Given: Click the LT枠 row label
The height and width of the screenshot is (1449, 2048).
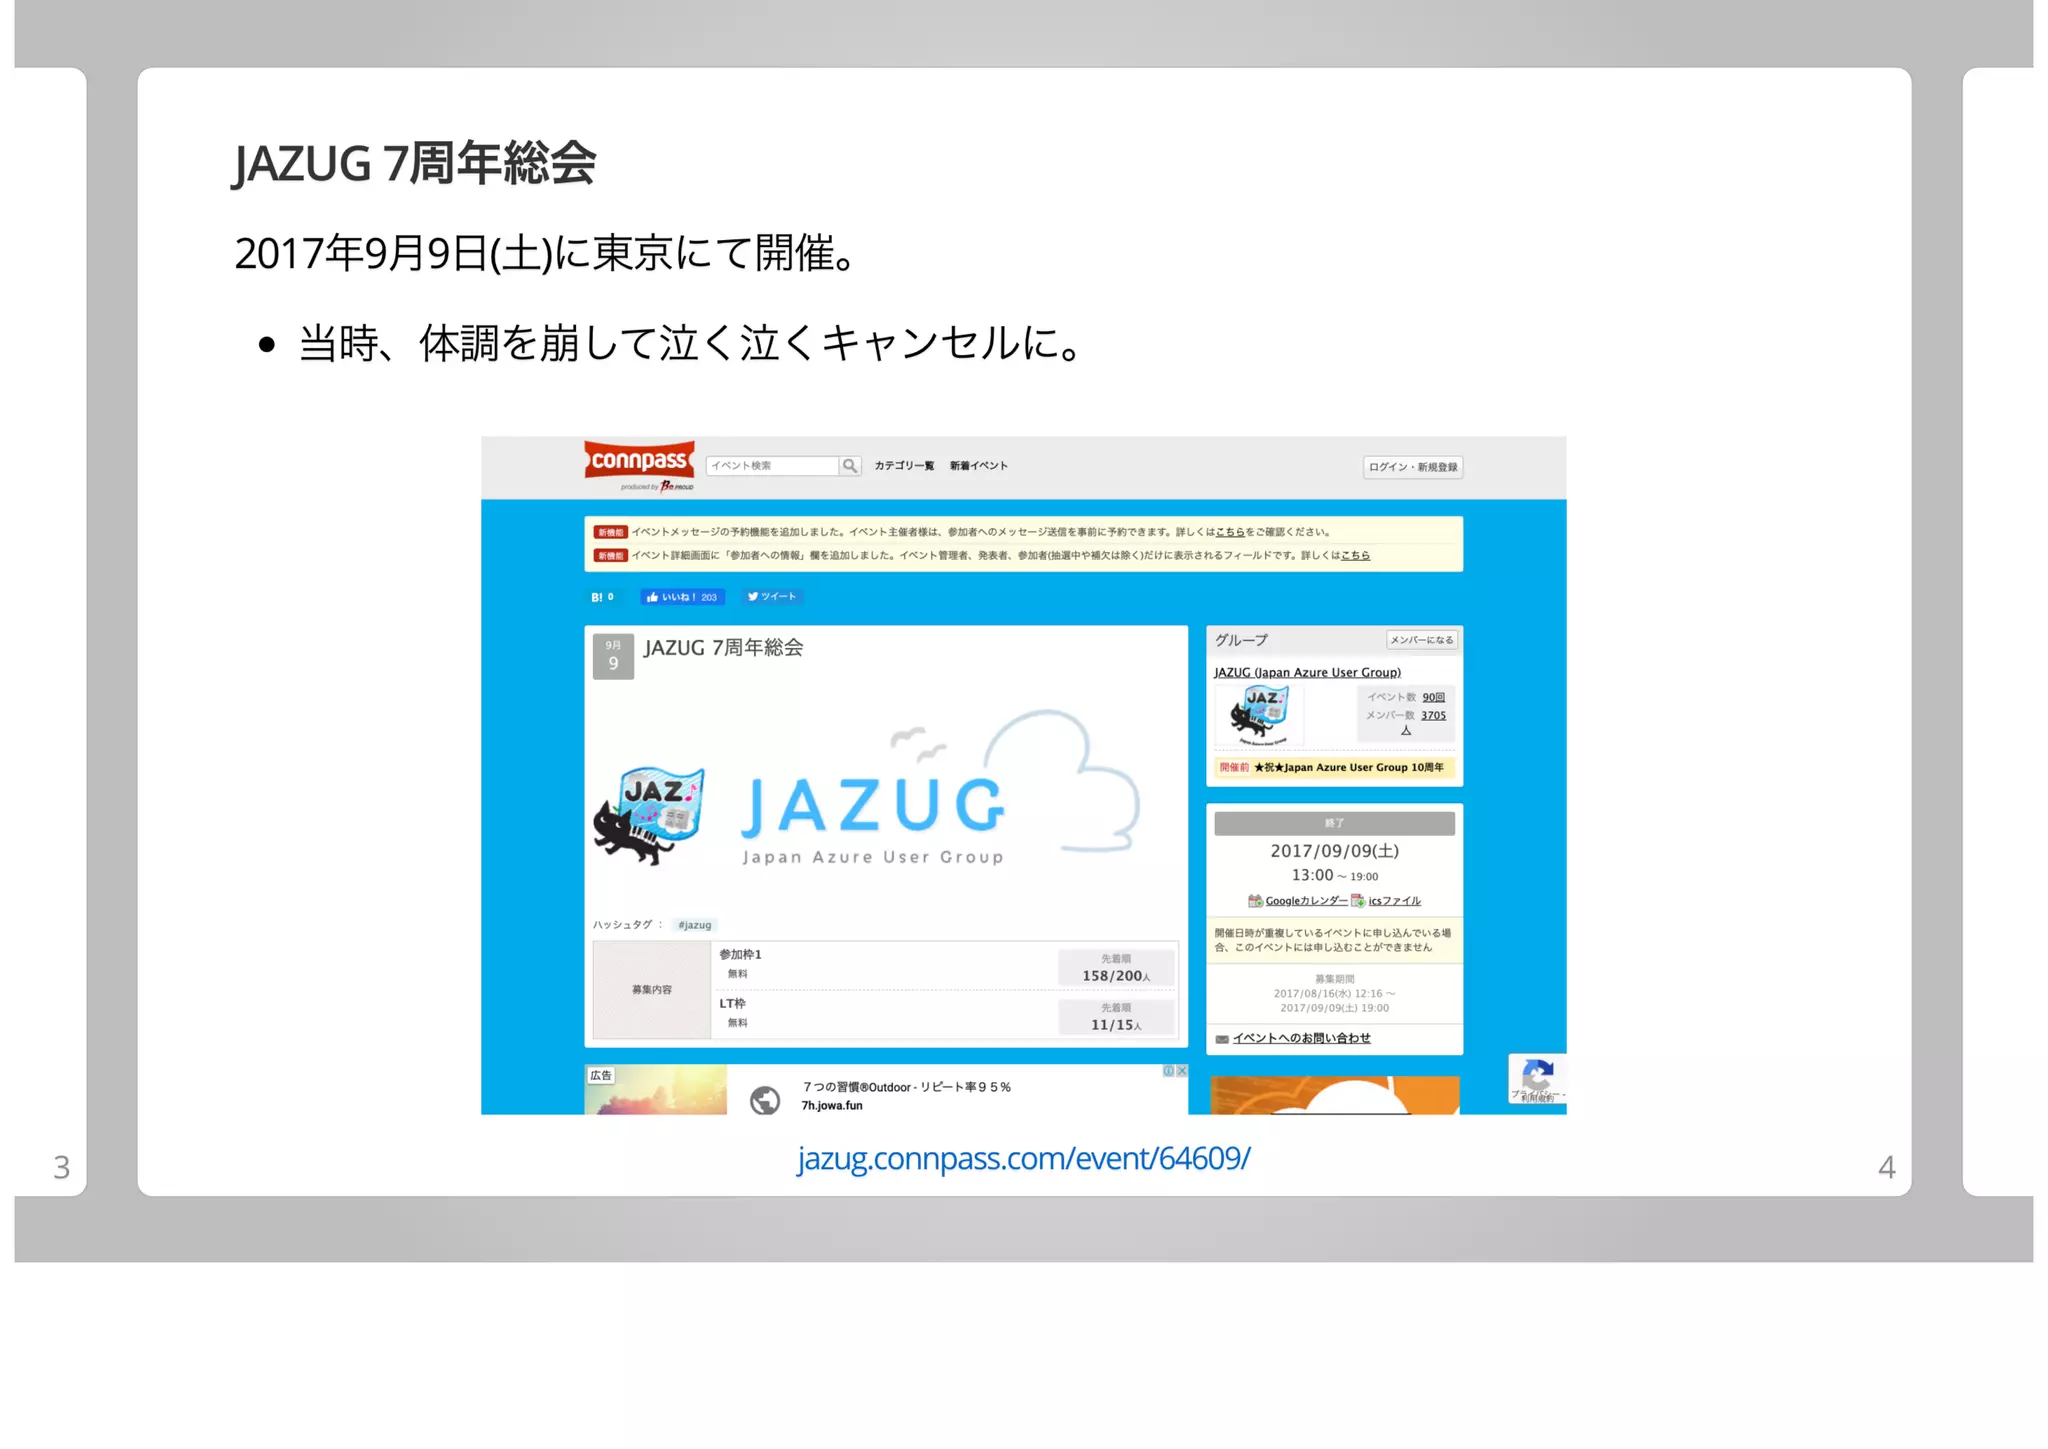Looking at the screenshot, I should click(x=732, y=1003).
